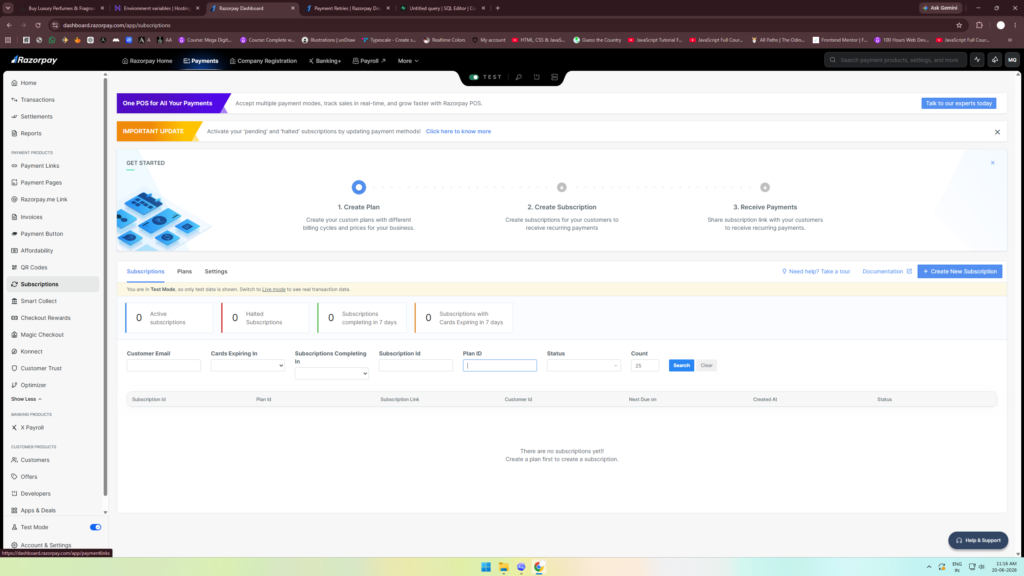Image resolution: width=1024 pixels, height=576 pixels.
Task: Select the Smart Collect sidebar icon
Action: tap(14, 301)
